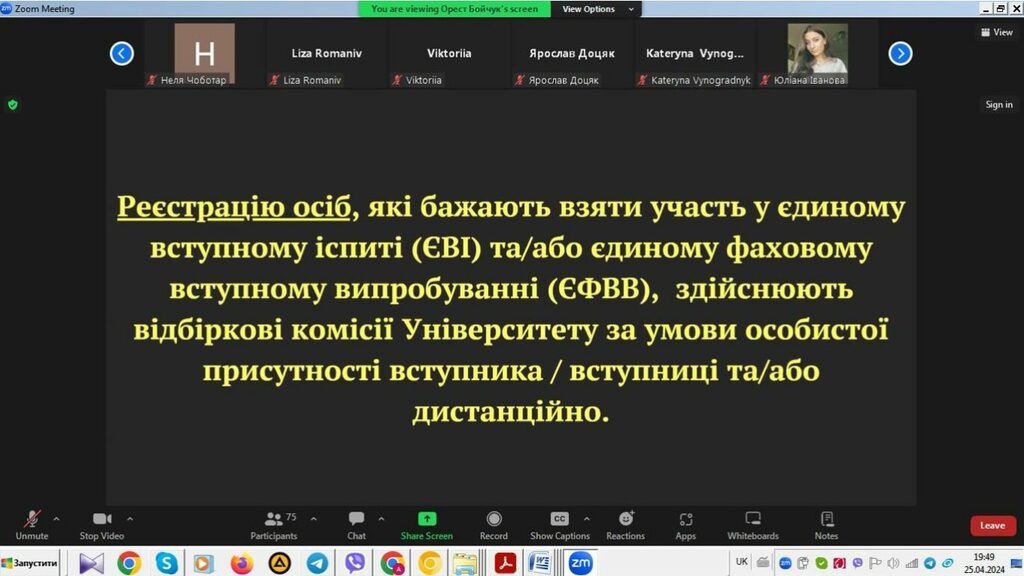Open the Chat panel
This screenshot has width=1024, height=576.
coord(356,523)
